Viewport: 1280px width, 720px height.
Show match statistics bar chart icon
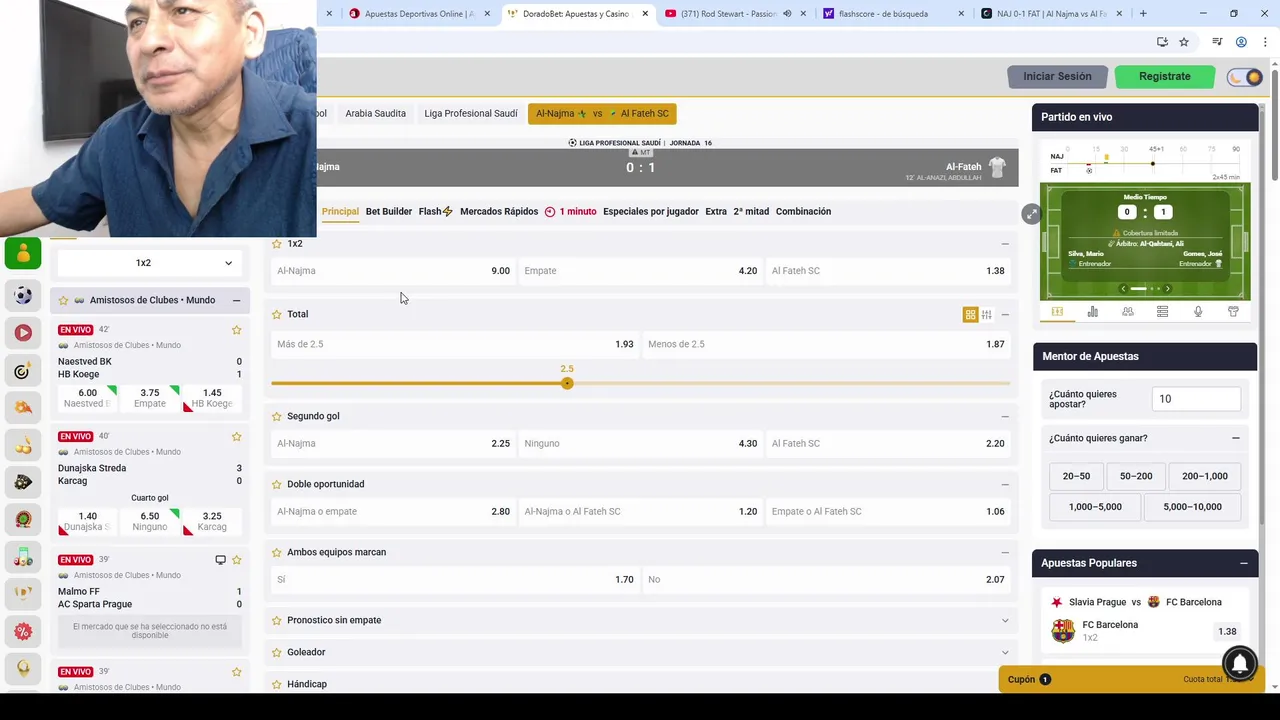pyautogui.click(x=1092, y=312)
